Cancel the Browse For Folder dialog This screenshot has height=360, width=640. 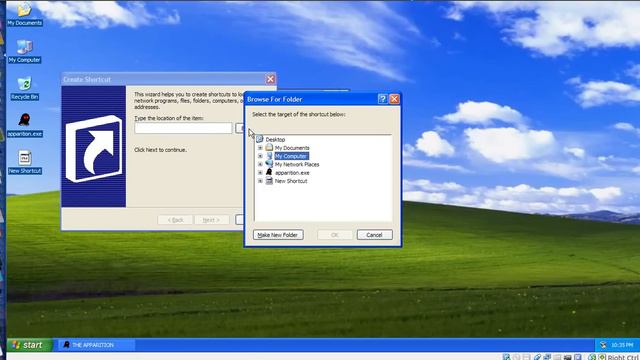[x=374, y=235]
